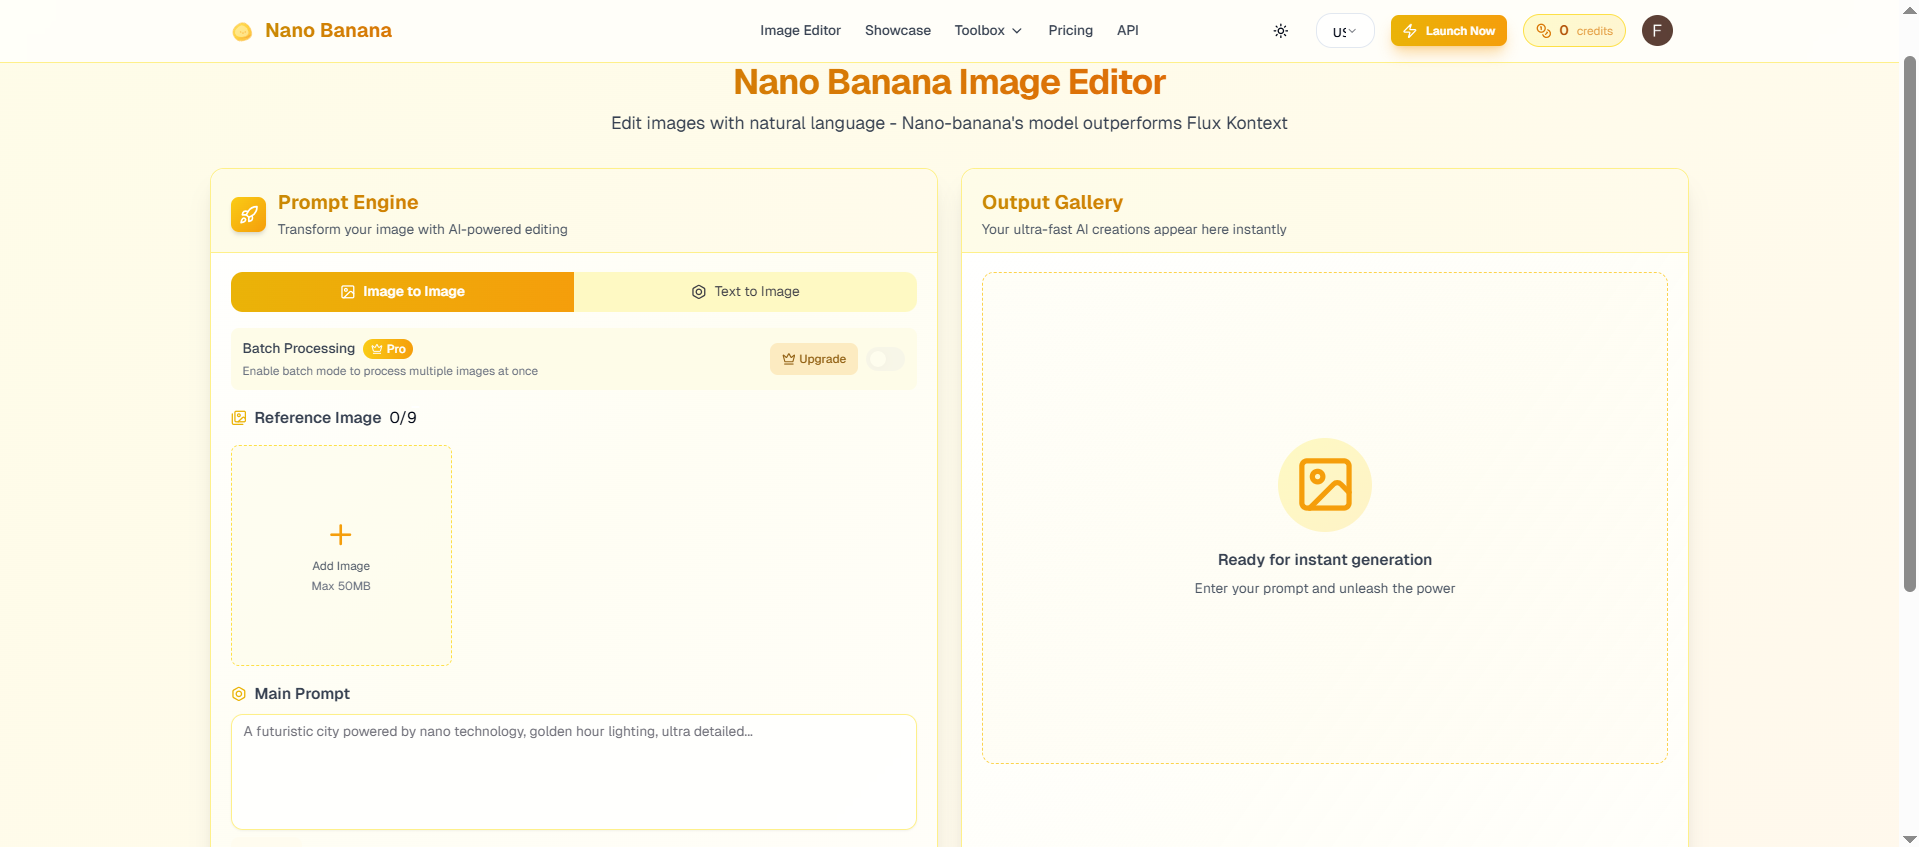Click the page vertical scrollbar thumb
This screenshot has width=1919, height=847.
click(x=1909, y=325)
